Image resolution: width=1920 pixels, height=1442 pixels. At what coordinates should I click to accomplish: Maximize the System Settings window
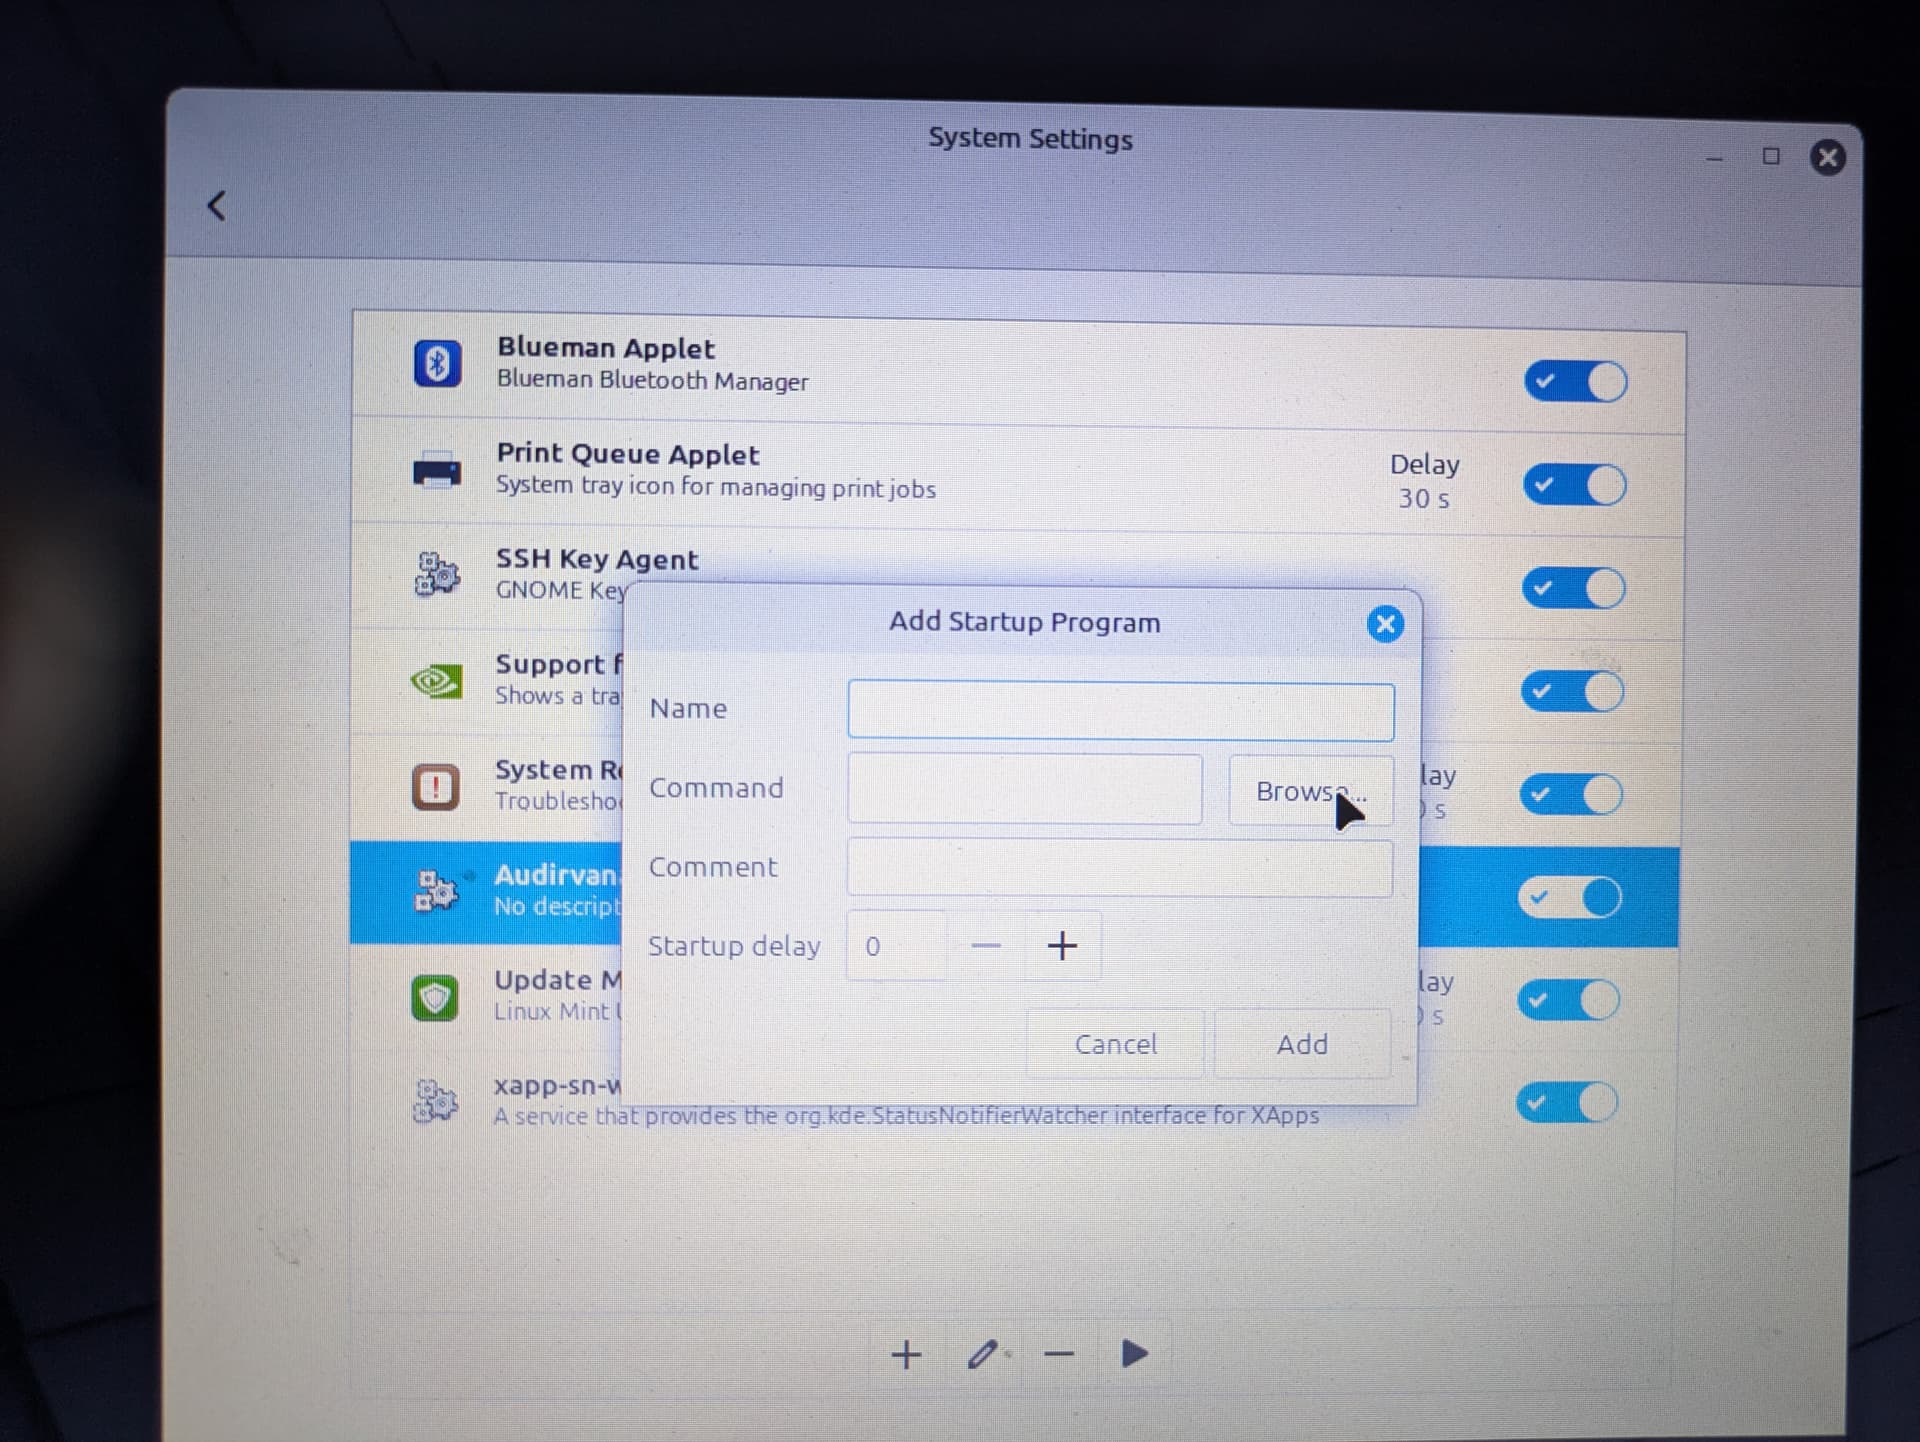1771,156
